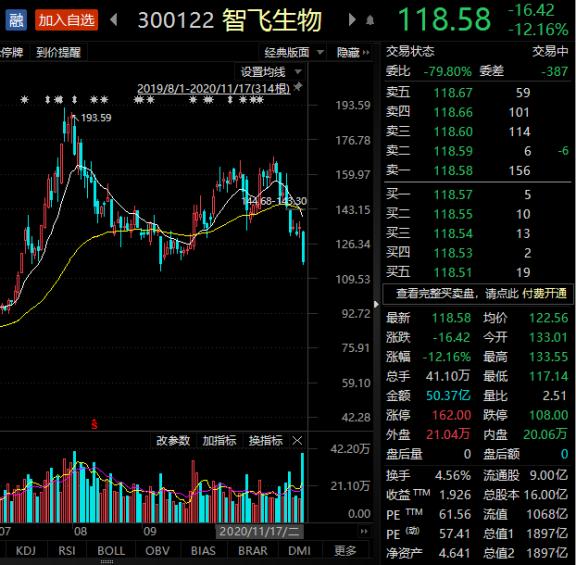This screenshot has width=576, height=565.
Task: Click the bell price alert icon
Action: pyautogui.click(x=370, y=20)
